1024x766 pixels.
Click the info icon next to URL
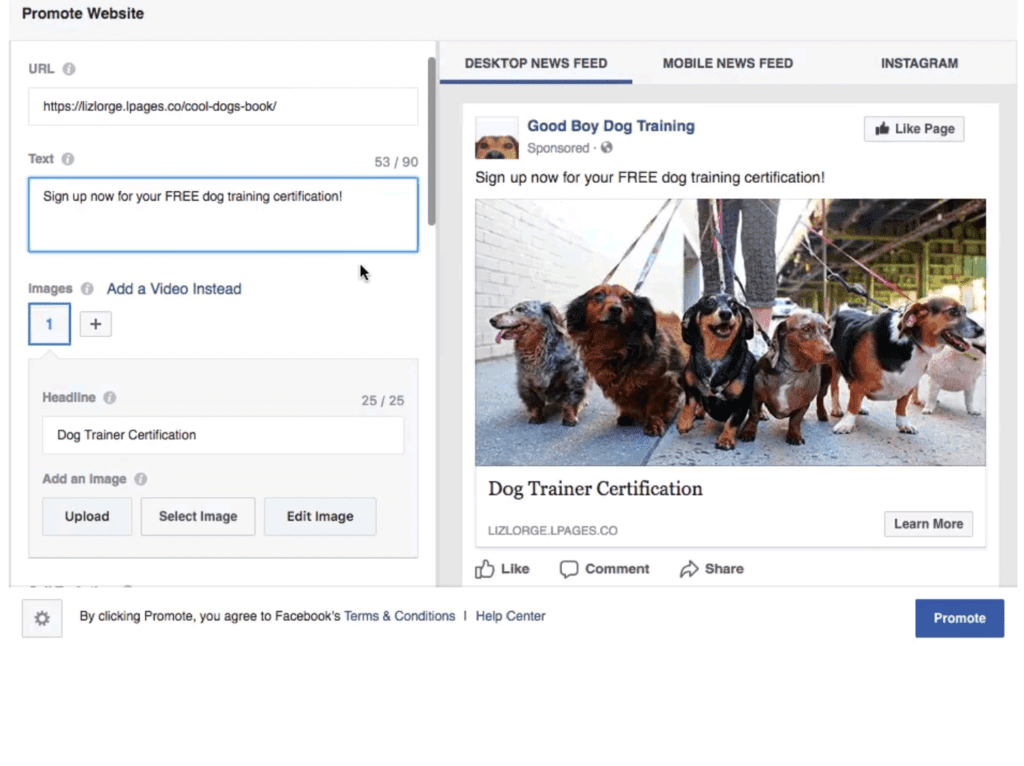(x=69, y=69)
